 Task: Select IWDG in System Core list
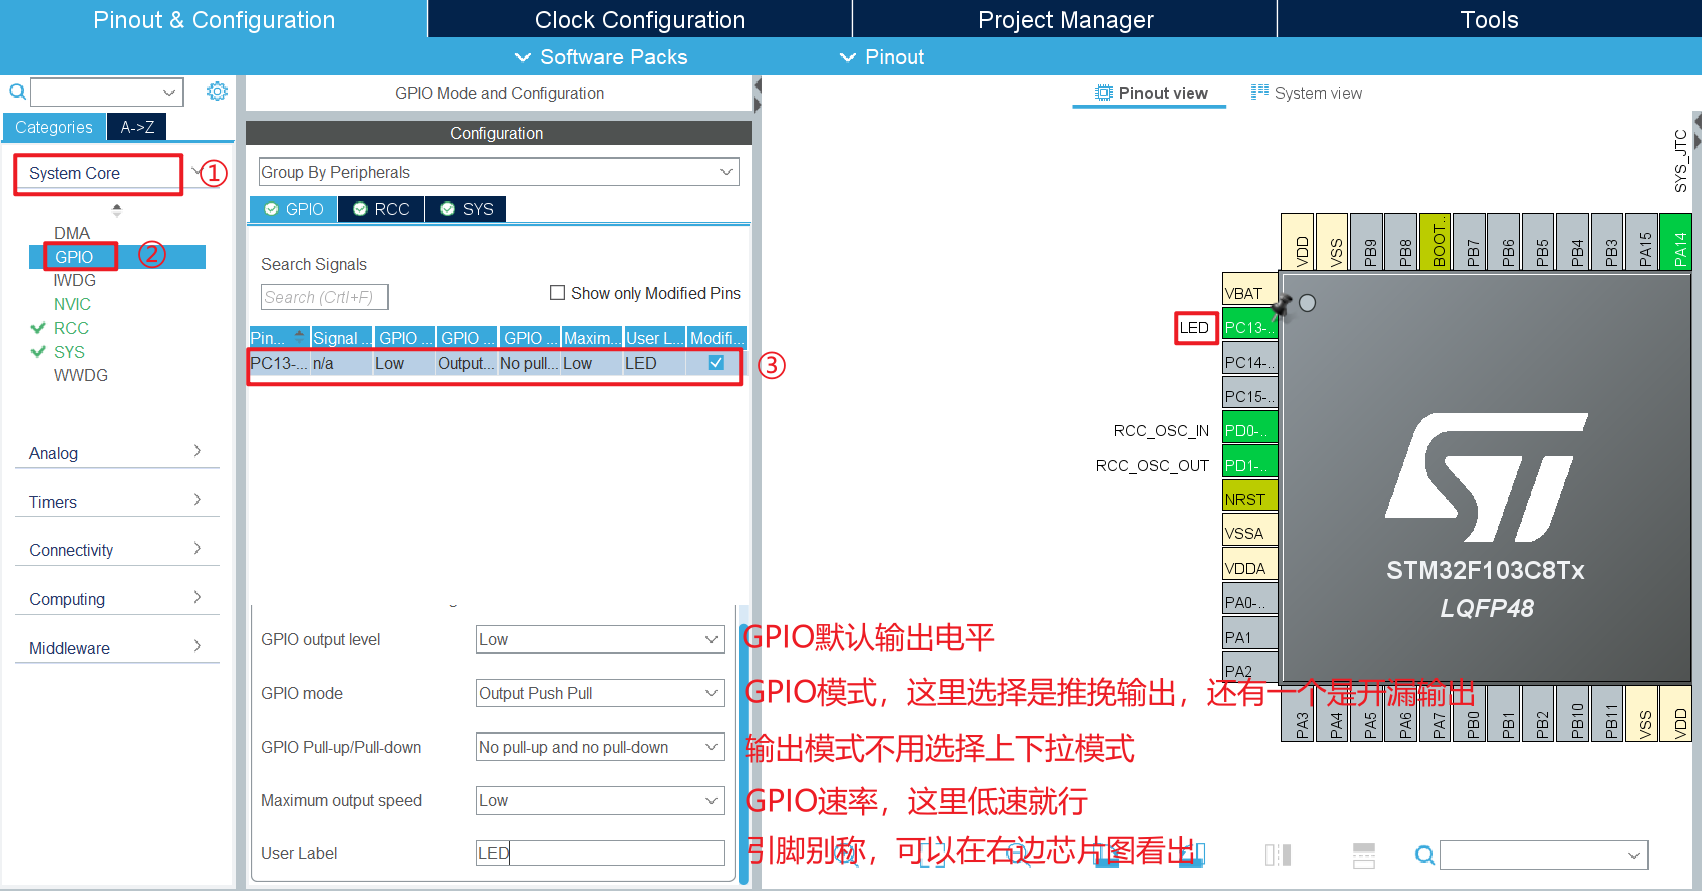pyautogui.click(x=75, y=280)
